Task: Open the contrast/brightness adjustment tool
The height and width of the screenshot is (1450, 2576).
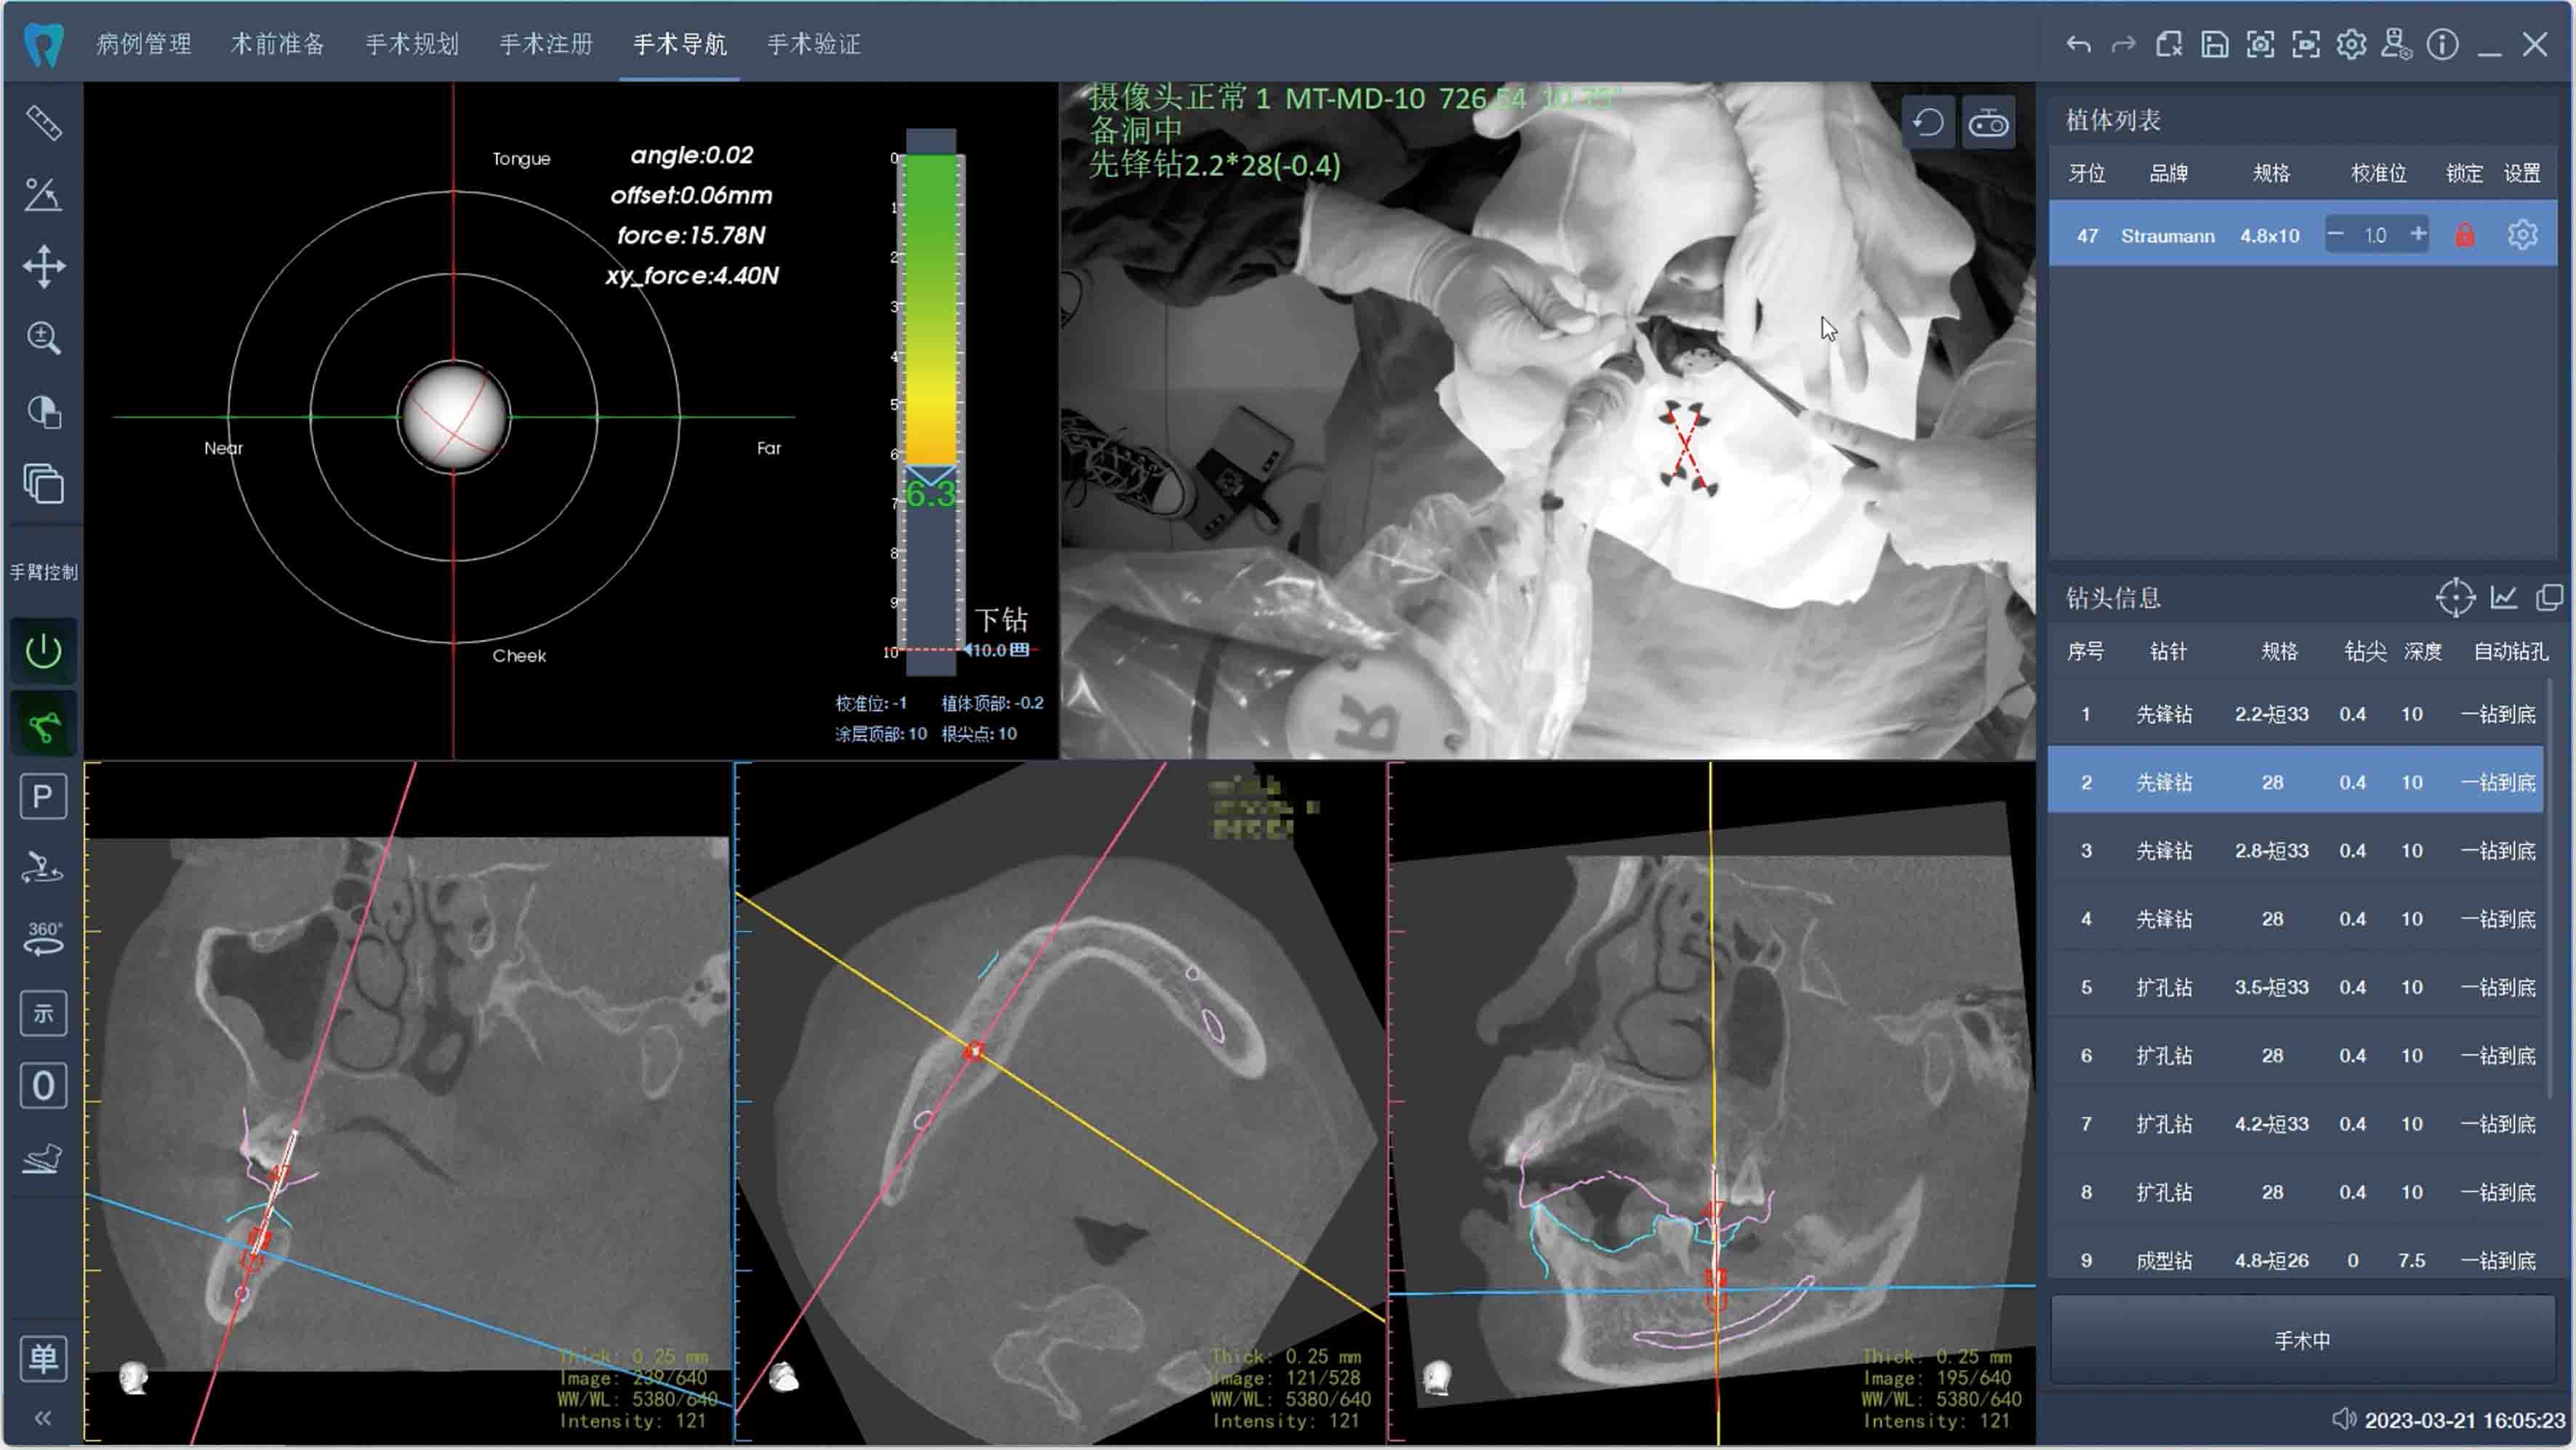Action: (x=43, y=411)
